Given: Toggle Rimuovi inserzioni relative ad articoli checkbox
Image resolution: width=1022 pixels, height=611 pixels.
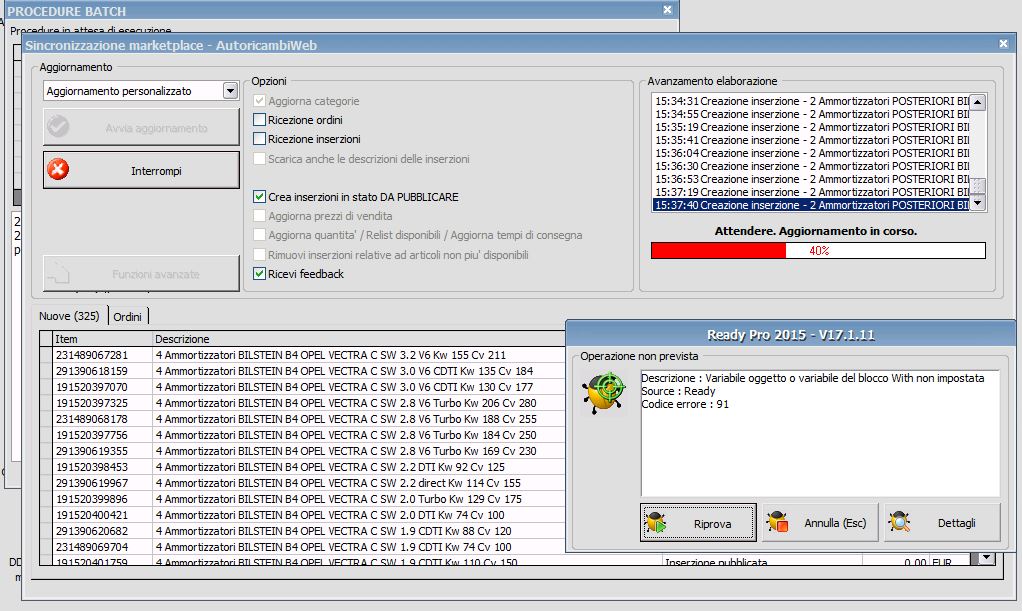Looking at the screenshot, I should [x=259, y=254].
